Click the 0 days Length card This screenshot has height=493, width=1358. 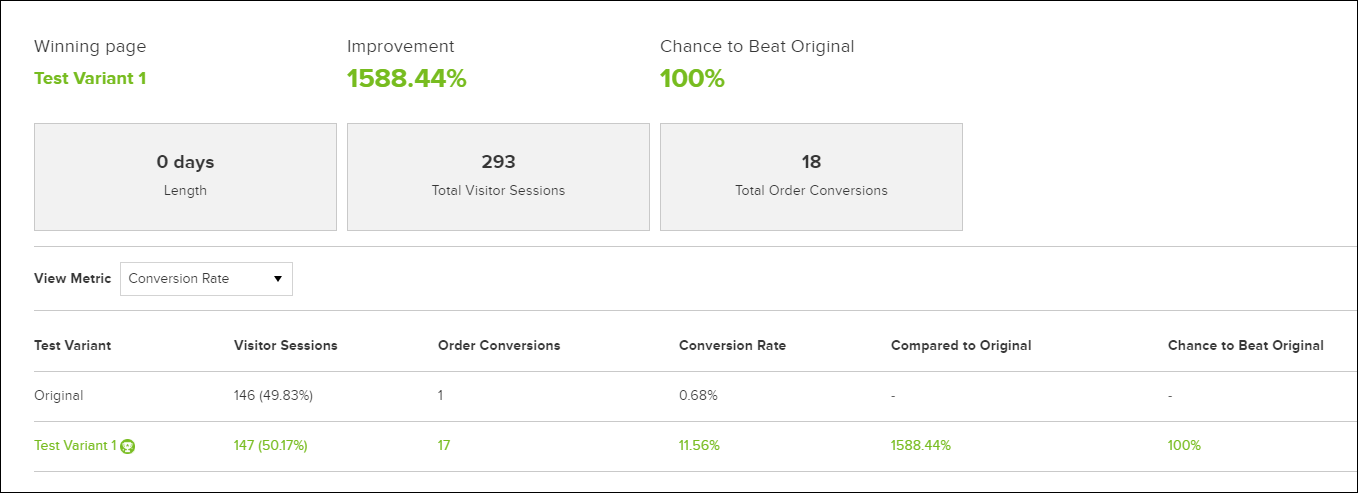pos(185,176)
